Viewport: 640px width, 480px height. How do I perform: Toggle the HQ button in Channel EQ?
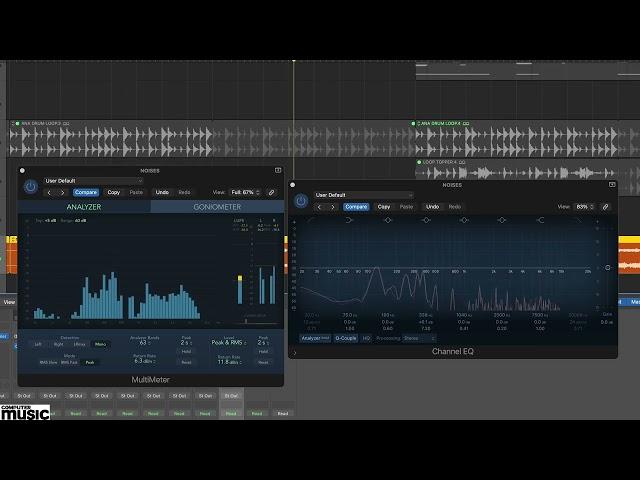click(x=366, y=338)
